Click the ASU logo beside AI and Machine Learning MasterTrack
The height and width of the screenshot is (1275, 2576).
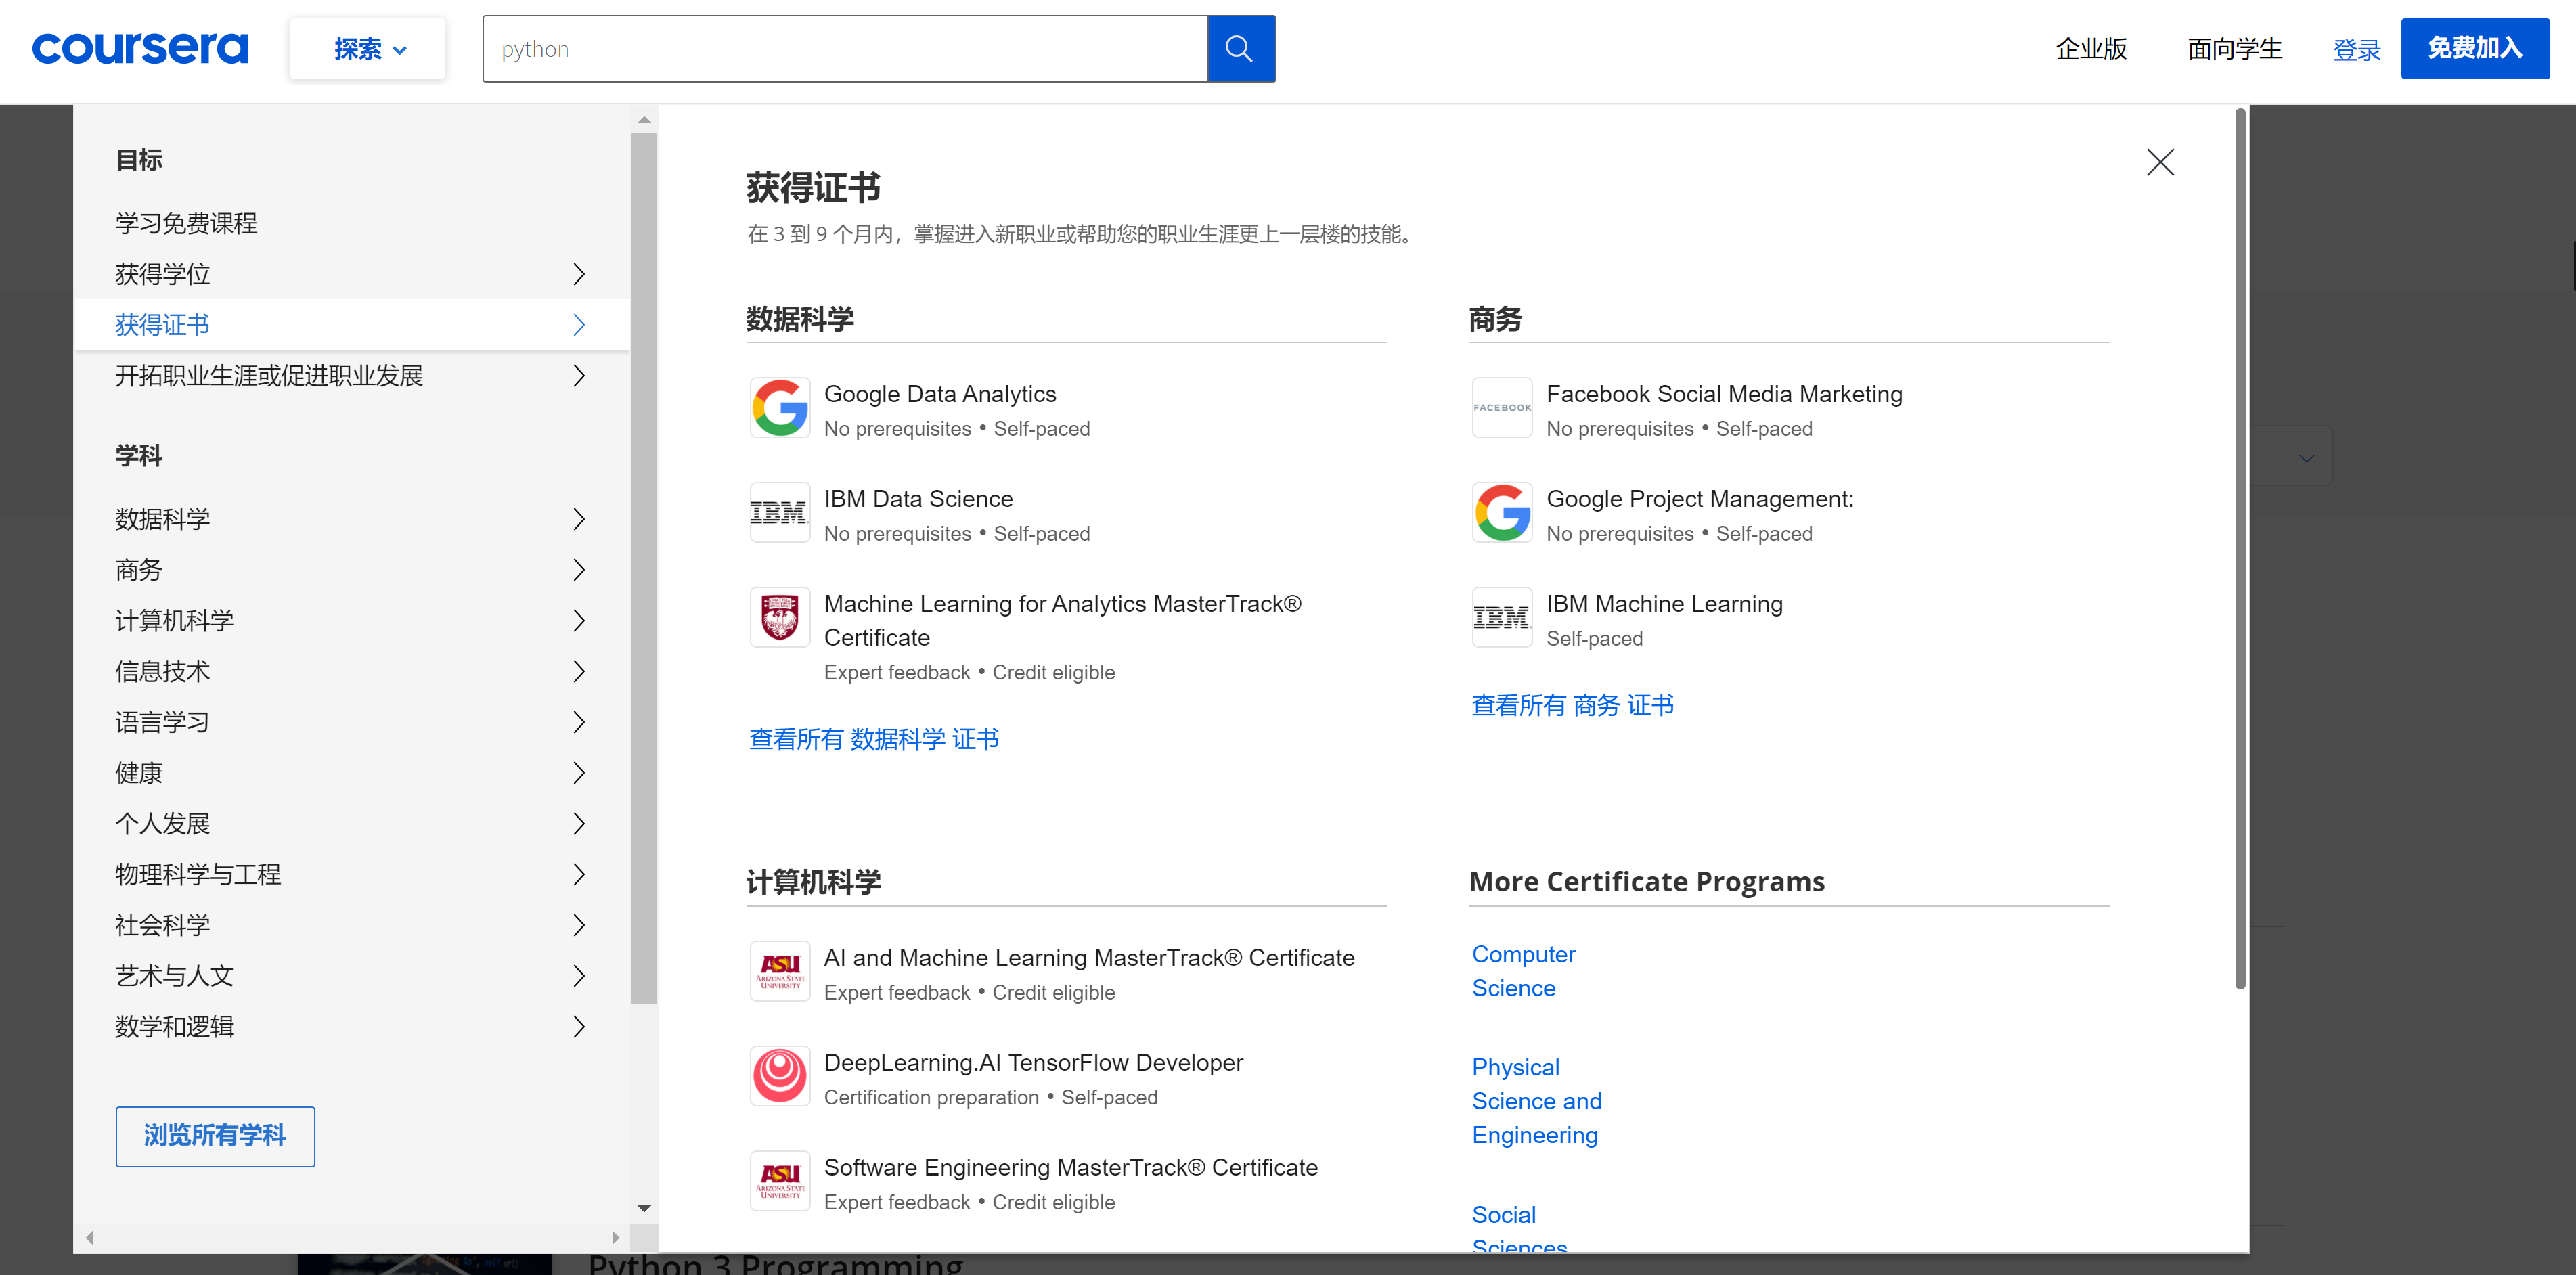pyautogui.click(x=779, y=971)
